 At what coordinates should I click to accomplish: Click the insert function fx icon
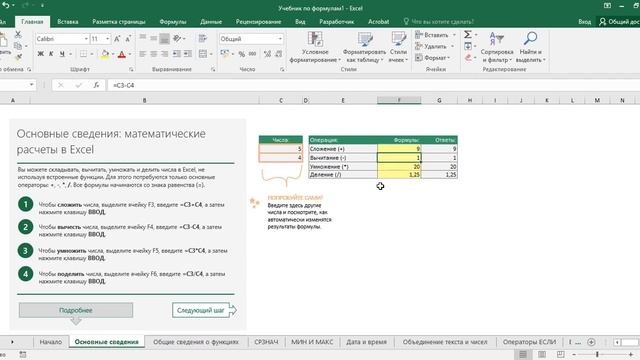(x=96, y=85)
